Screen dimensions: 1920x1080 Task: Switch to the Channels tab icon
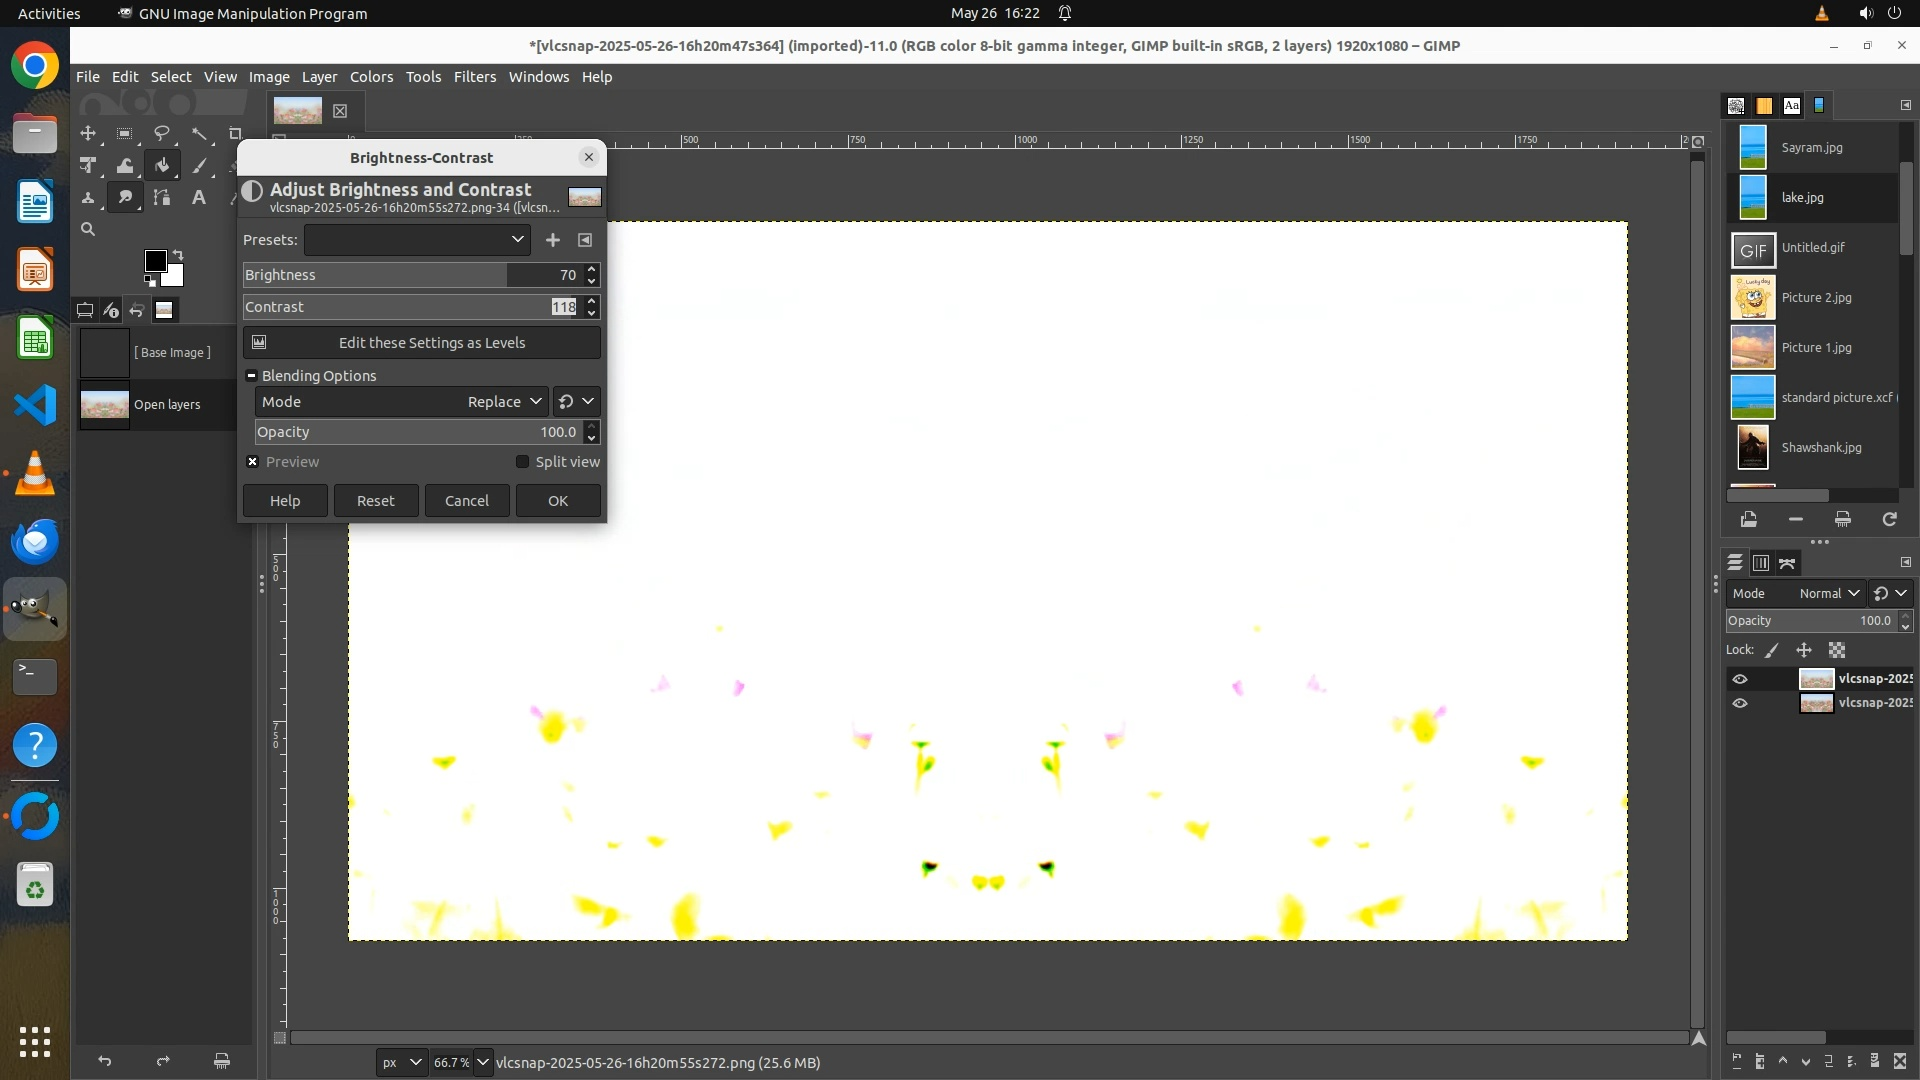pos(1761,564)
